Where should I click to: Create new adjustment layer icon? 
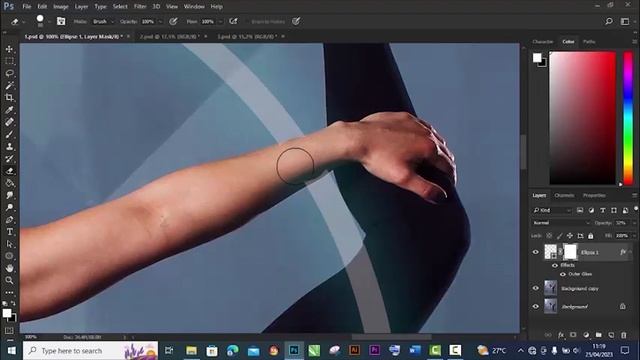click(586, 335)
